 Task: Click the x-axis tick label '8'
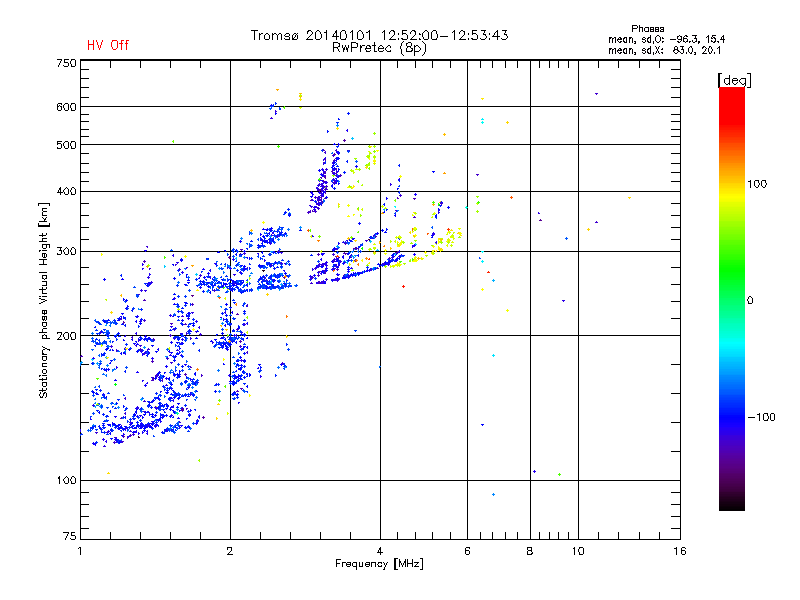530,551
